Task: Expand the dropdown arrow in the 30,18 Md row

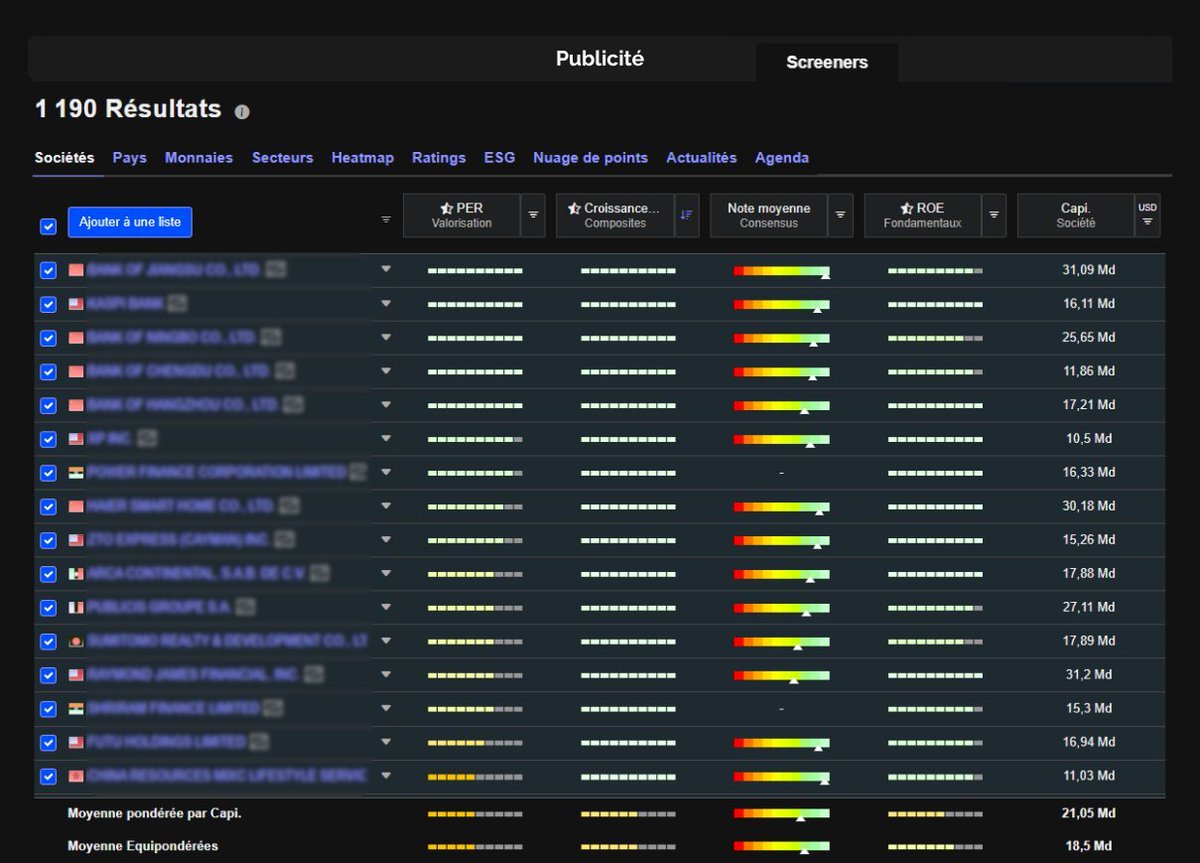Action: click(386, 506)
